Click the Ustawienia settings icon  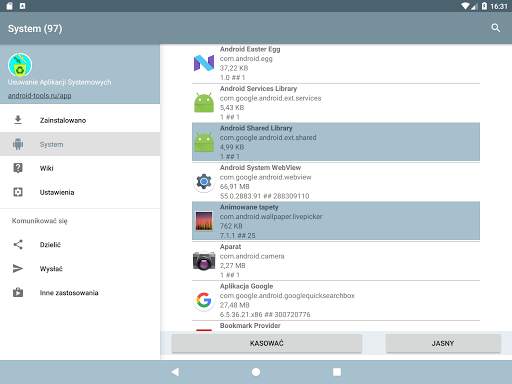point(18,192)
